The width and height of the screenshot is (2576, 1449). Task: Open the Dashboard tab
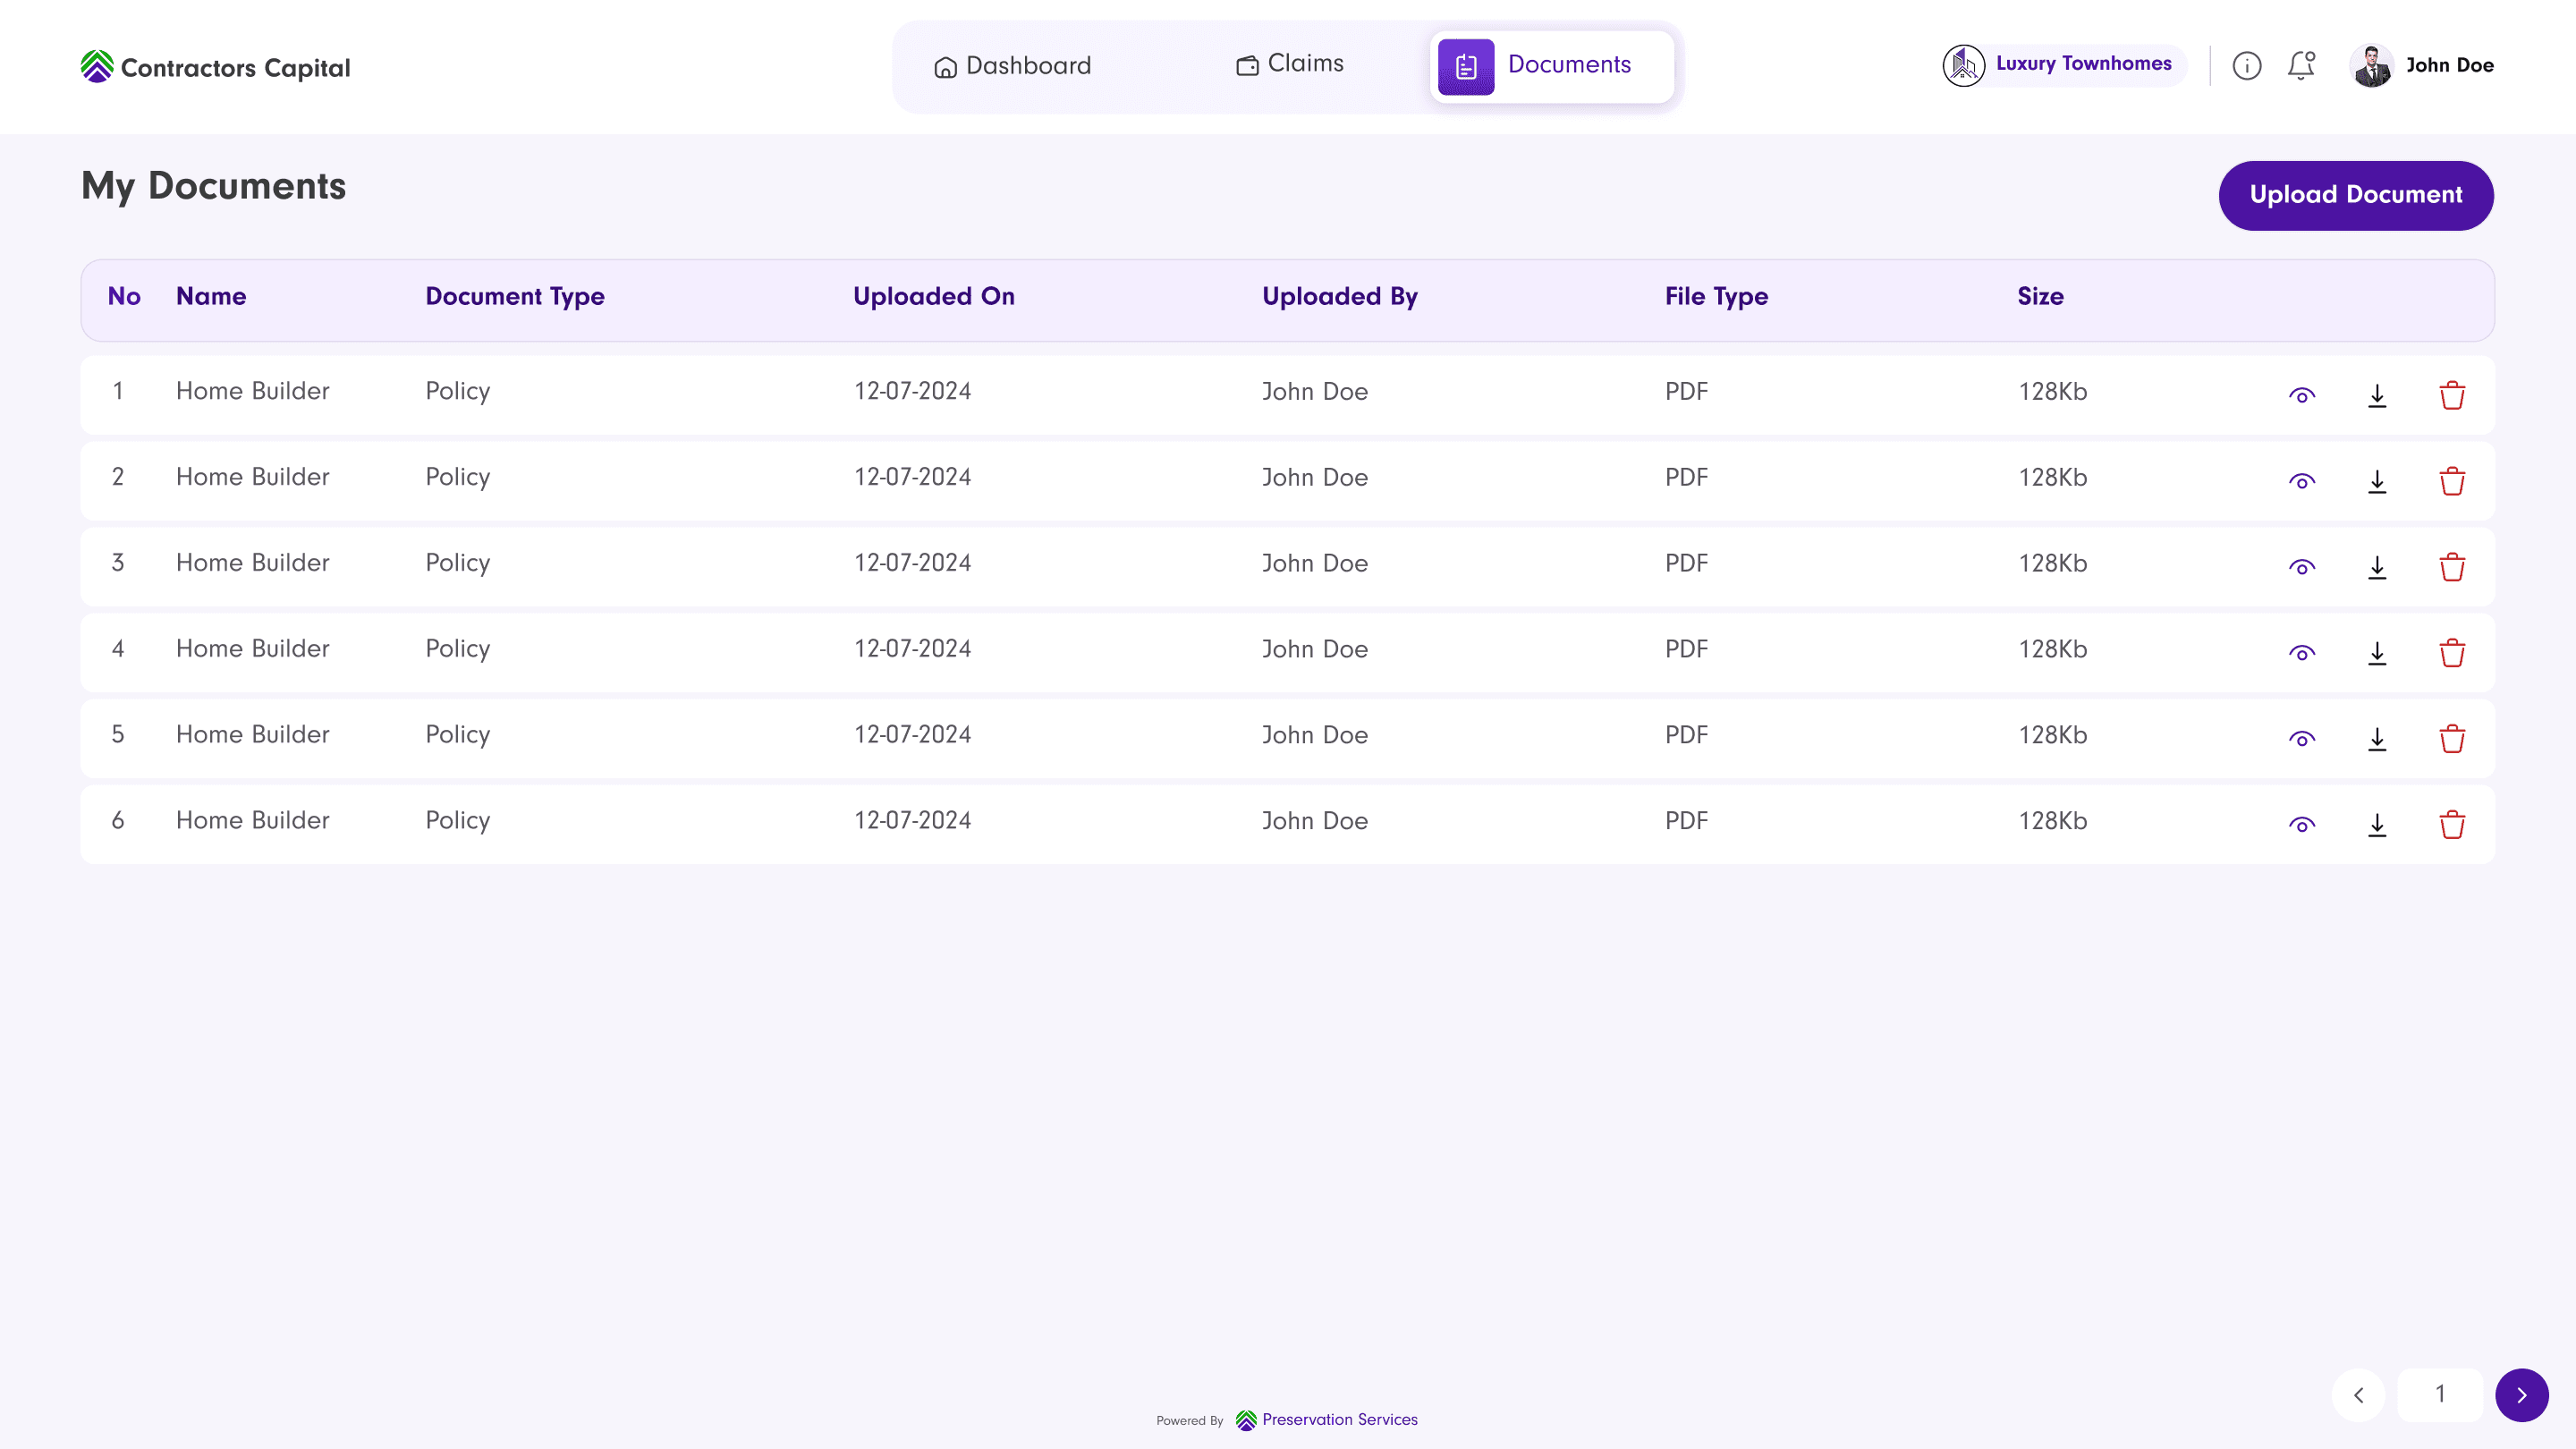tap(1012, 66)
